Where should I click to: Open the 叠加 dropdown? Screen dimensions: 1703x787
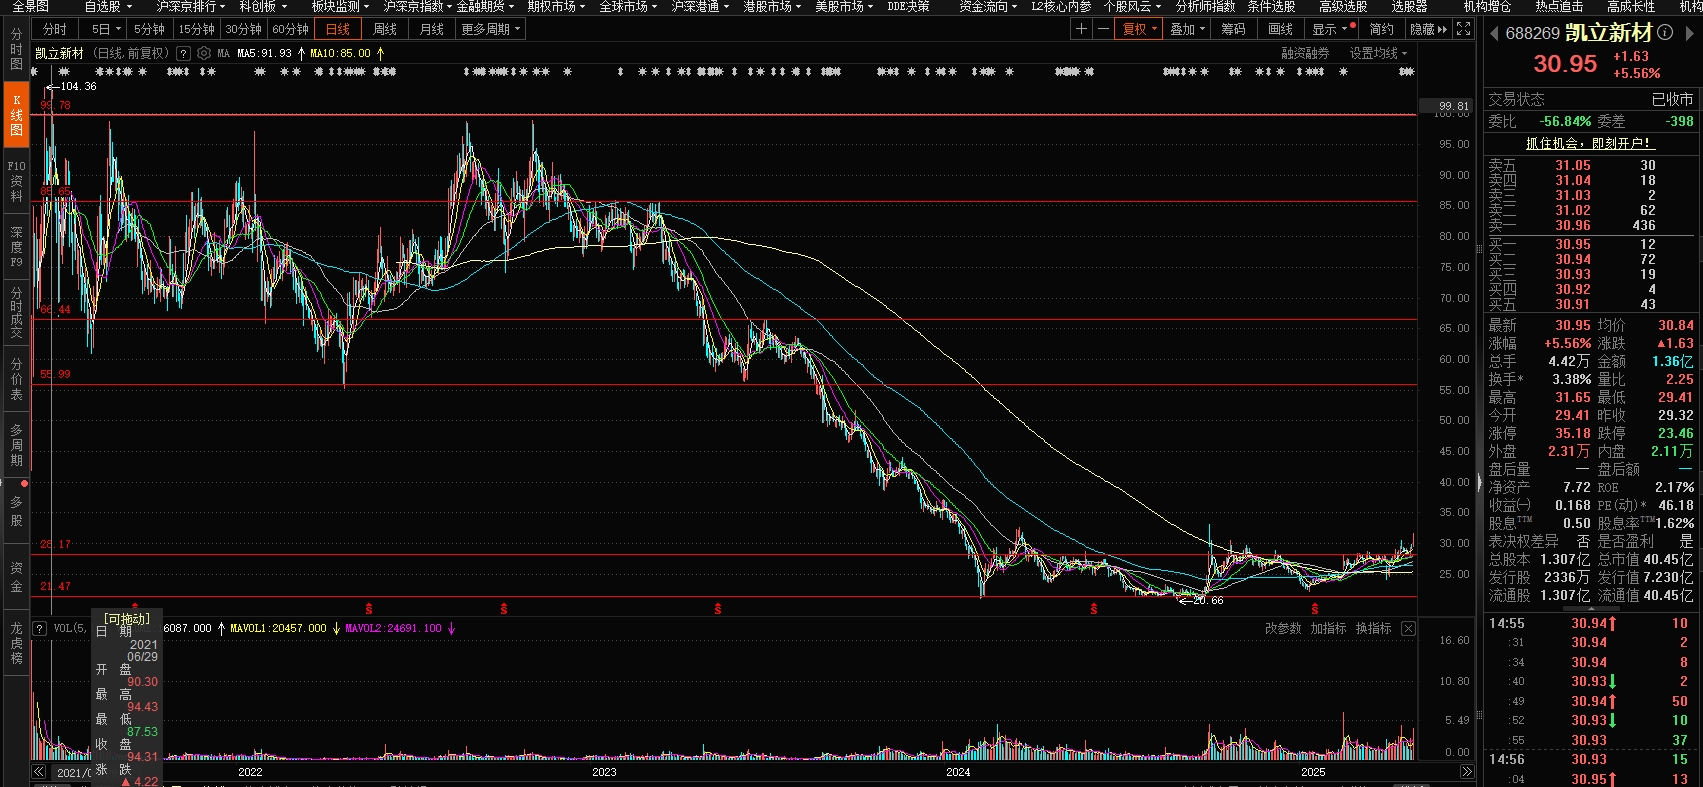(1188, 29)
